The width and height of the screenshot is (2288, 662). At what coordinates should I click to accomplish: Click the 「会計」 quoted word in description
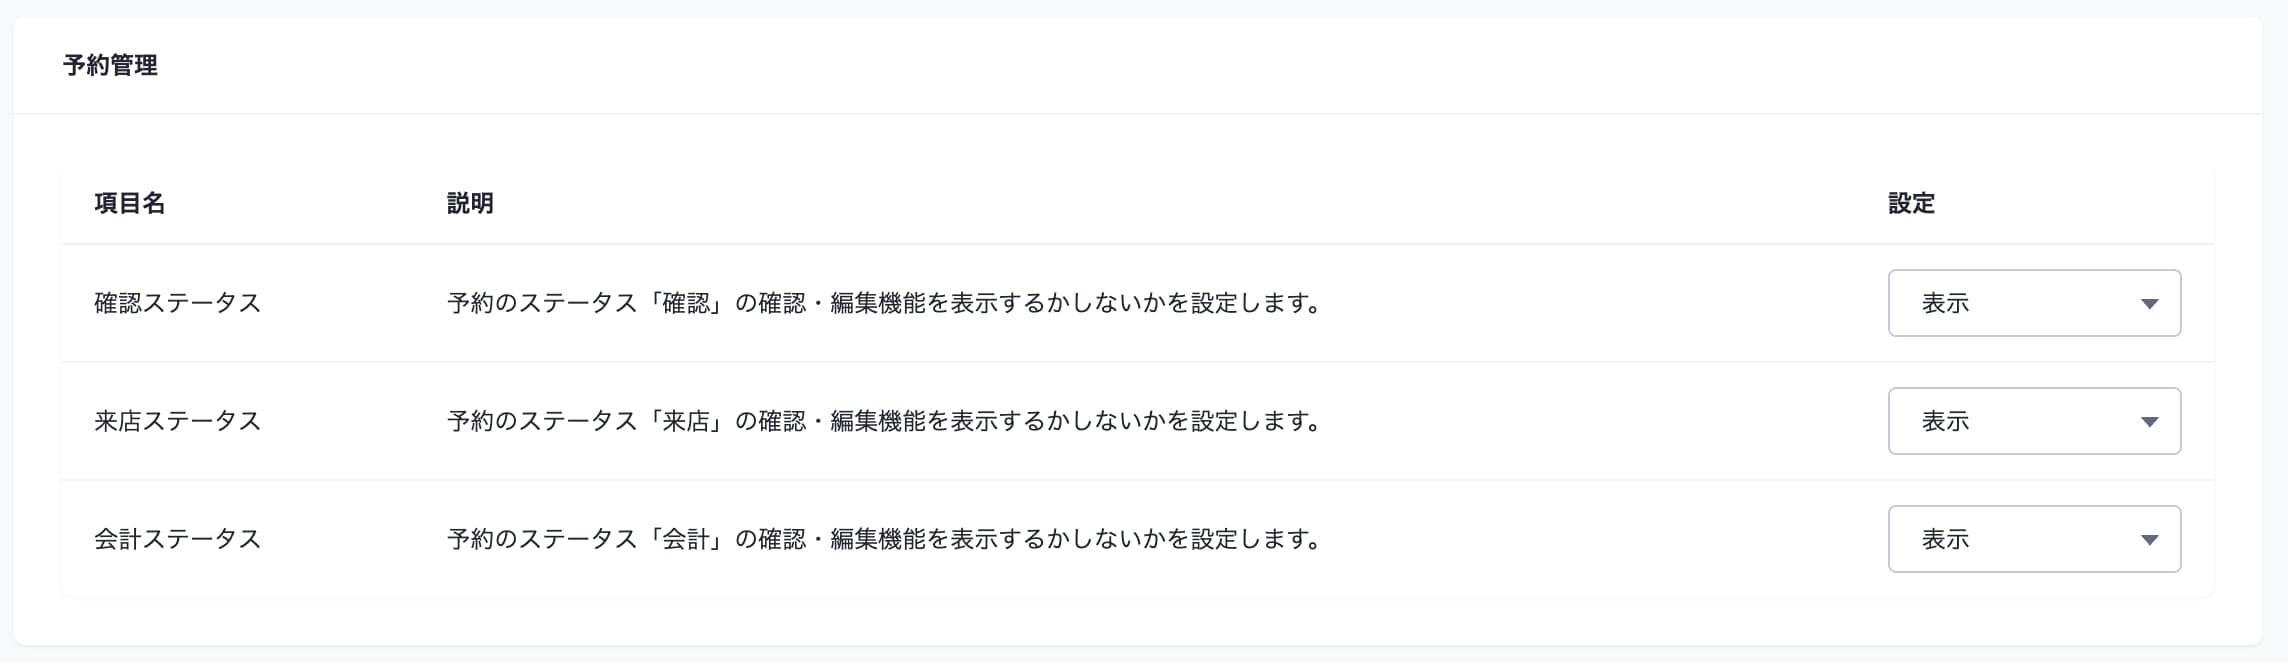(686, 539)
